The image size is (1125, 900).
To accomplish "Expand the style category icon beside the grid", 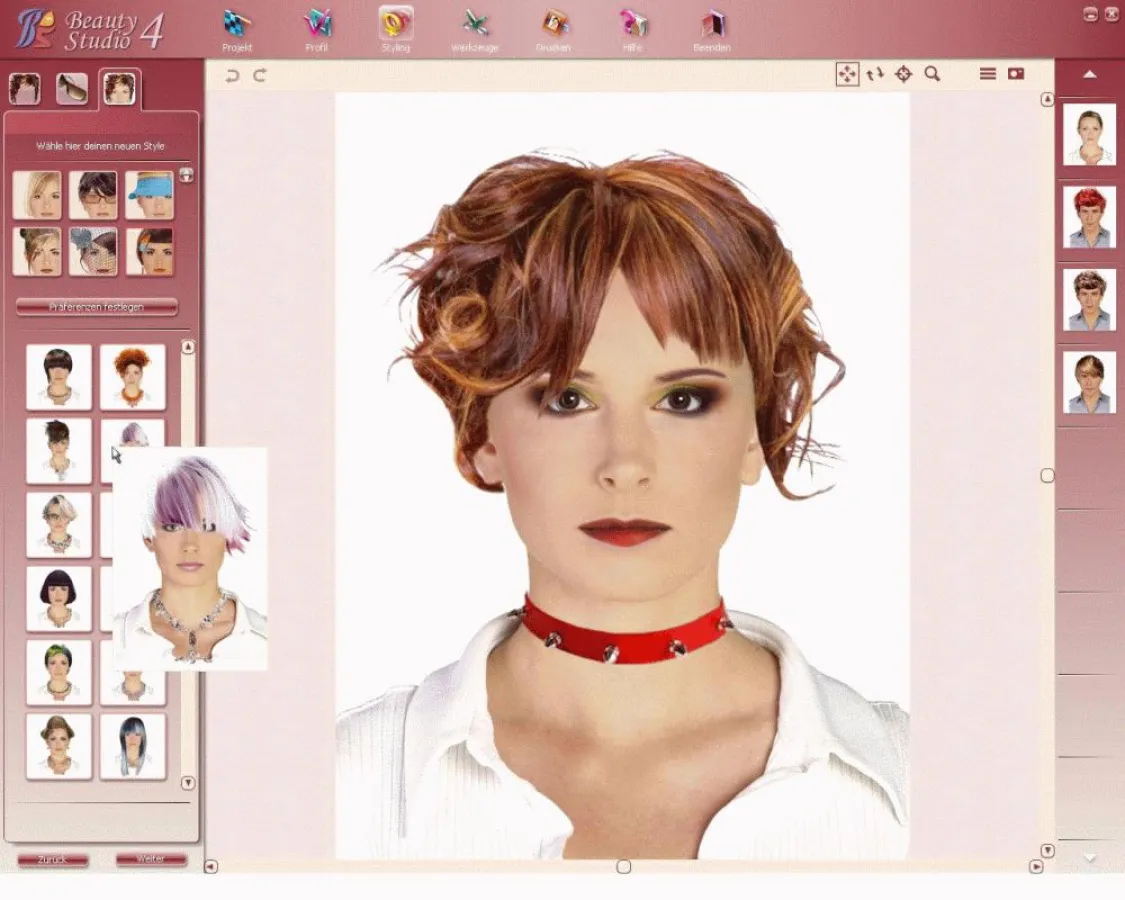I will click(x=187, y=175).
